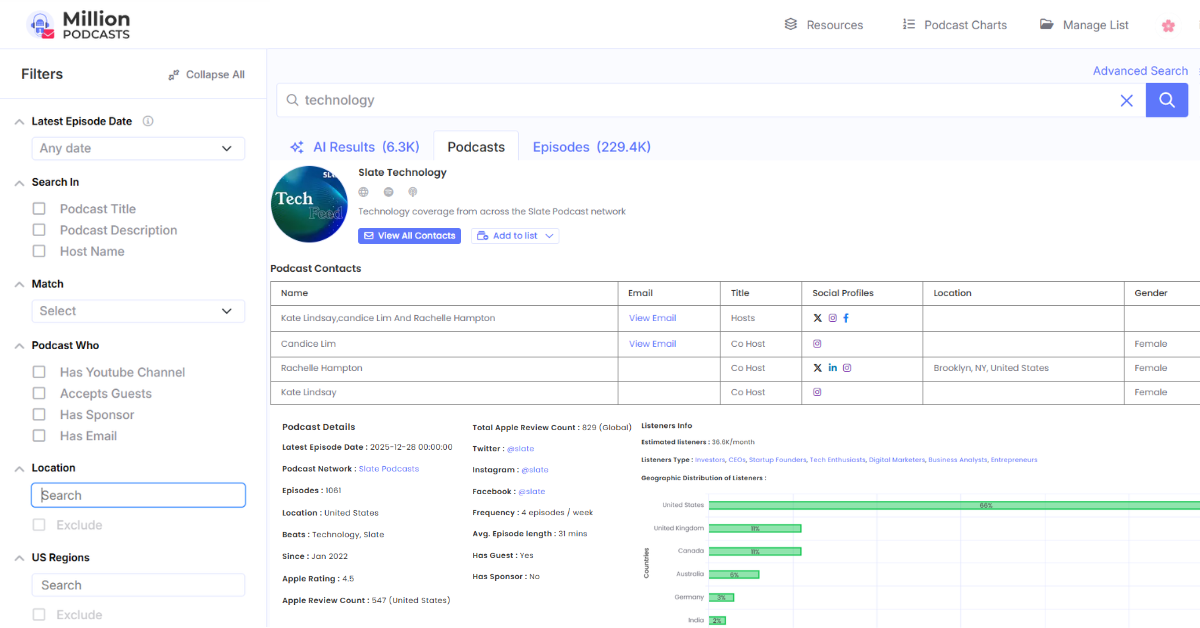Open the Manage List menu
The width and height of the screenshot is (1200, 628).
(1084, 25)
